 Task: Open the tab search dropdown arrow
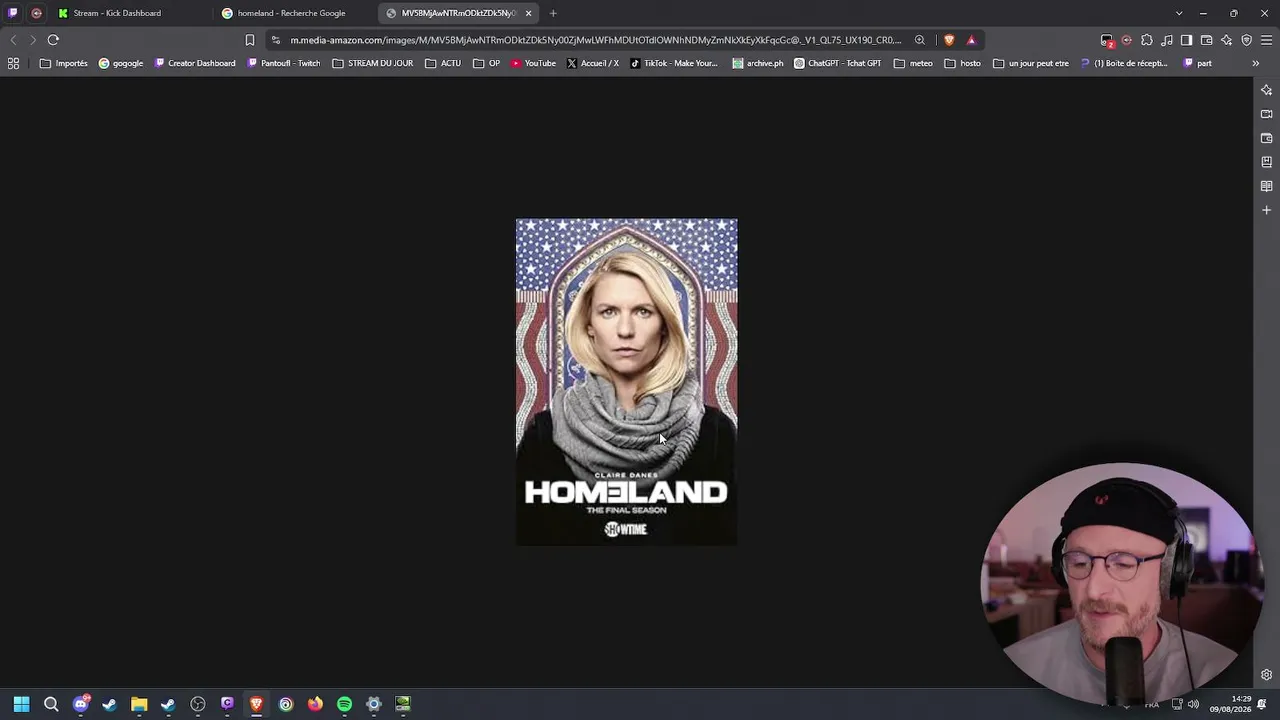pyautogui.click(x=1179, y=13)
